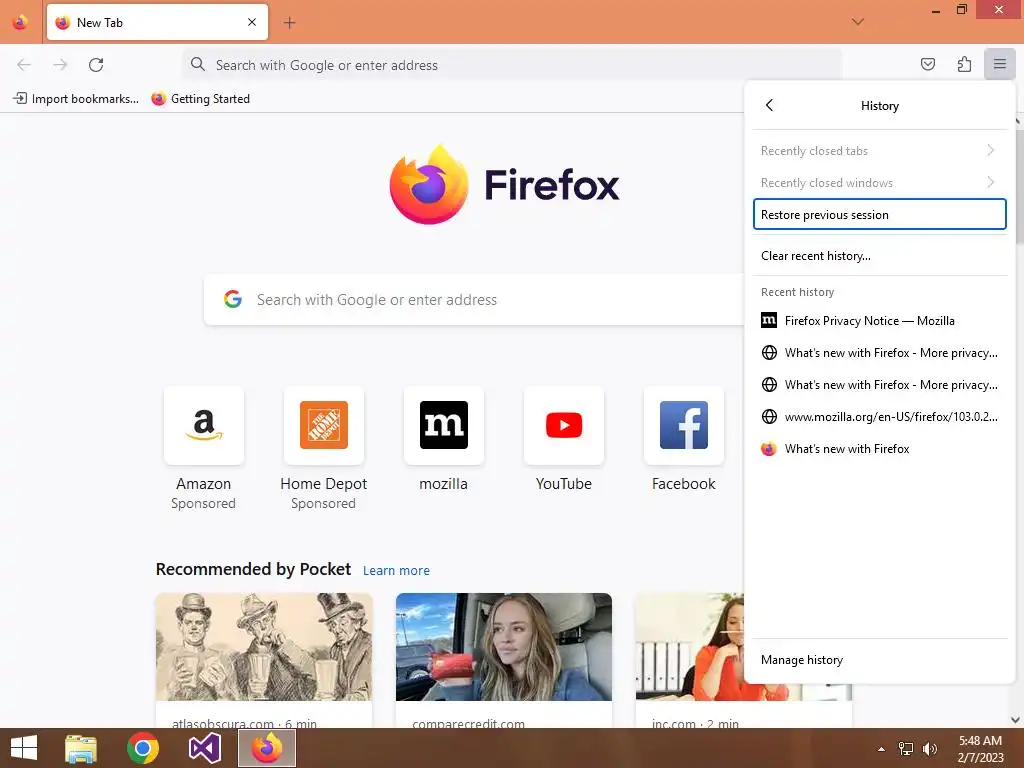Open Firefox View pinned tab icon
Screen dimensions: 1024x768
(20, 22)
